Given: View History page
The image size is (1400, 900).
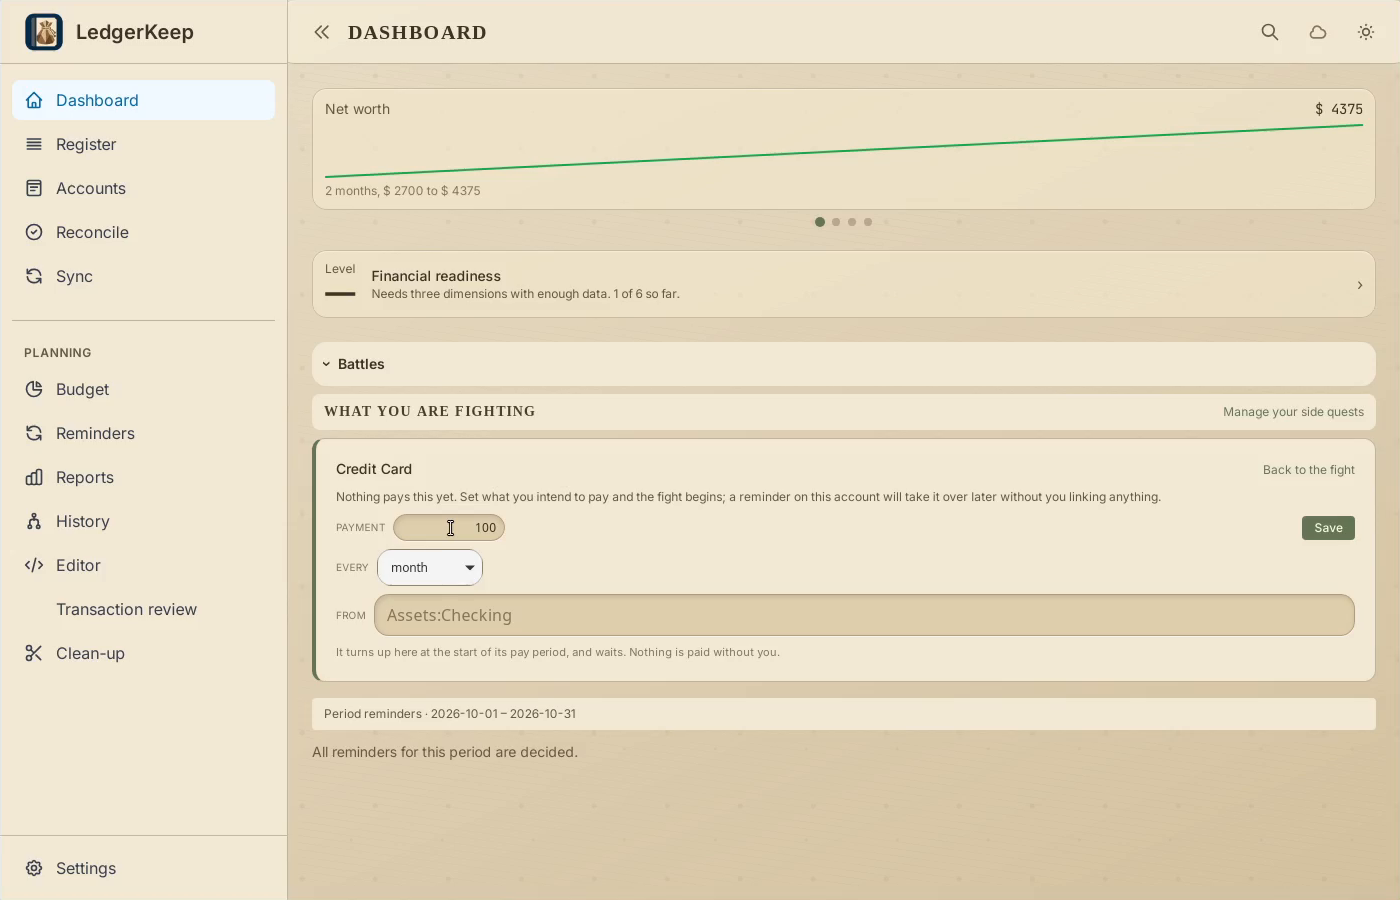Looking at the screenshot, I should click(143, 521).
